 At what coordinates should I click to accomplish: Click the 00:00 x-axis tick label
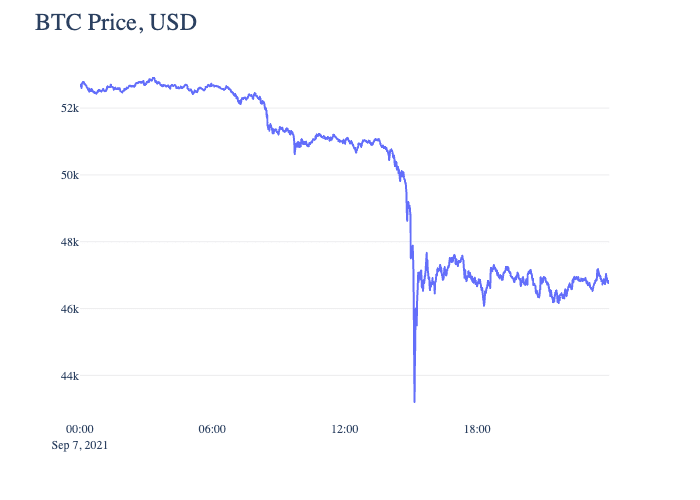point(79,429)
